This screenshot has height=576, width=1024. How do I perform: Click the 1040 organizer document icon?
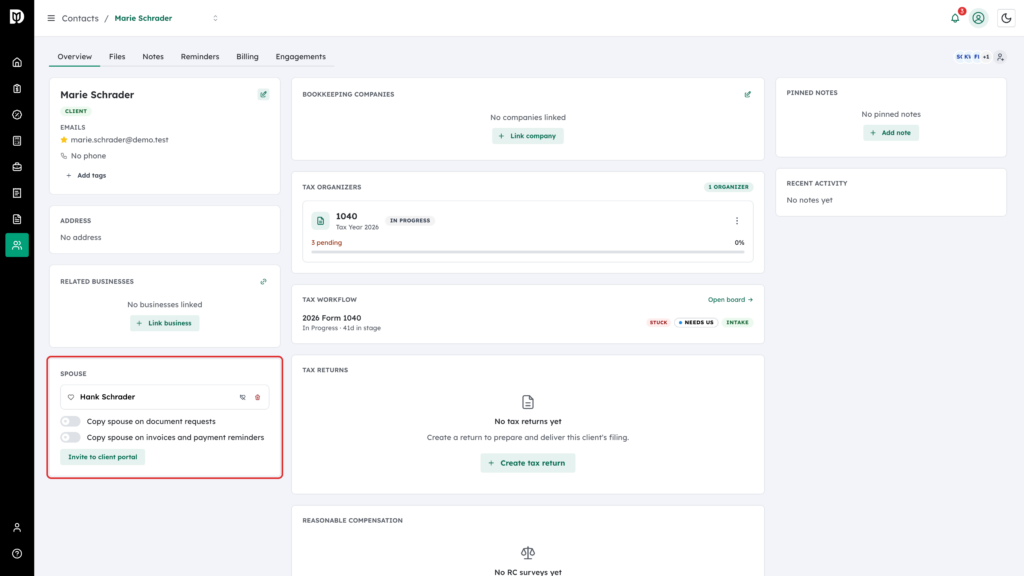tap(321, 221)
